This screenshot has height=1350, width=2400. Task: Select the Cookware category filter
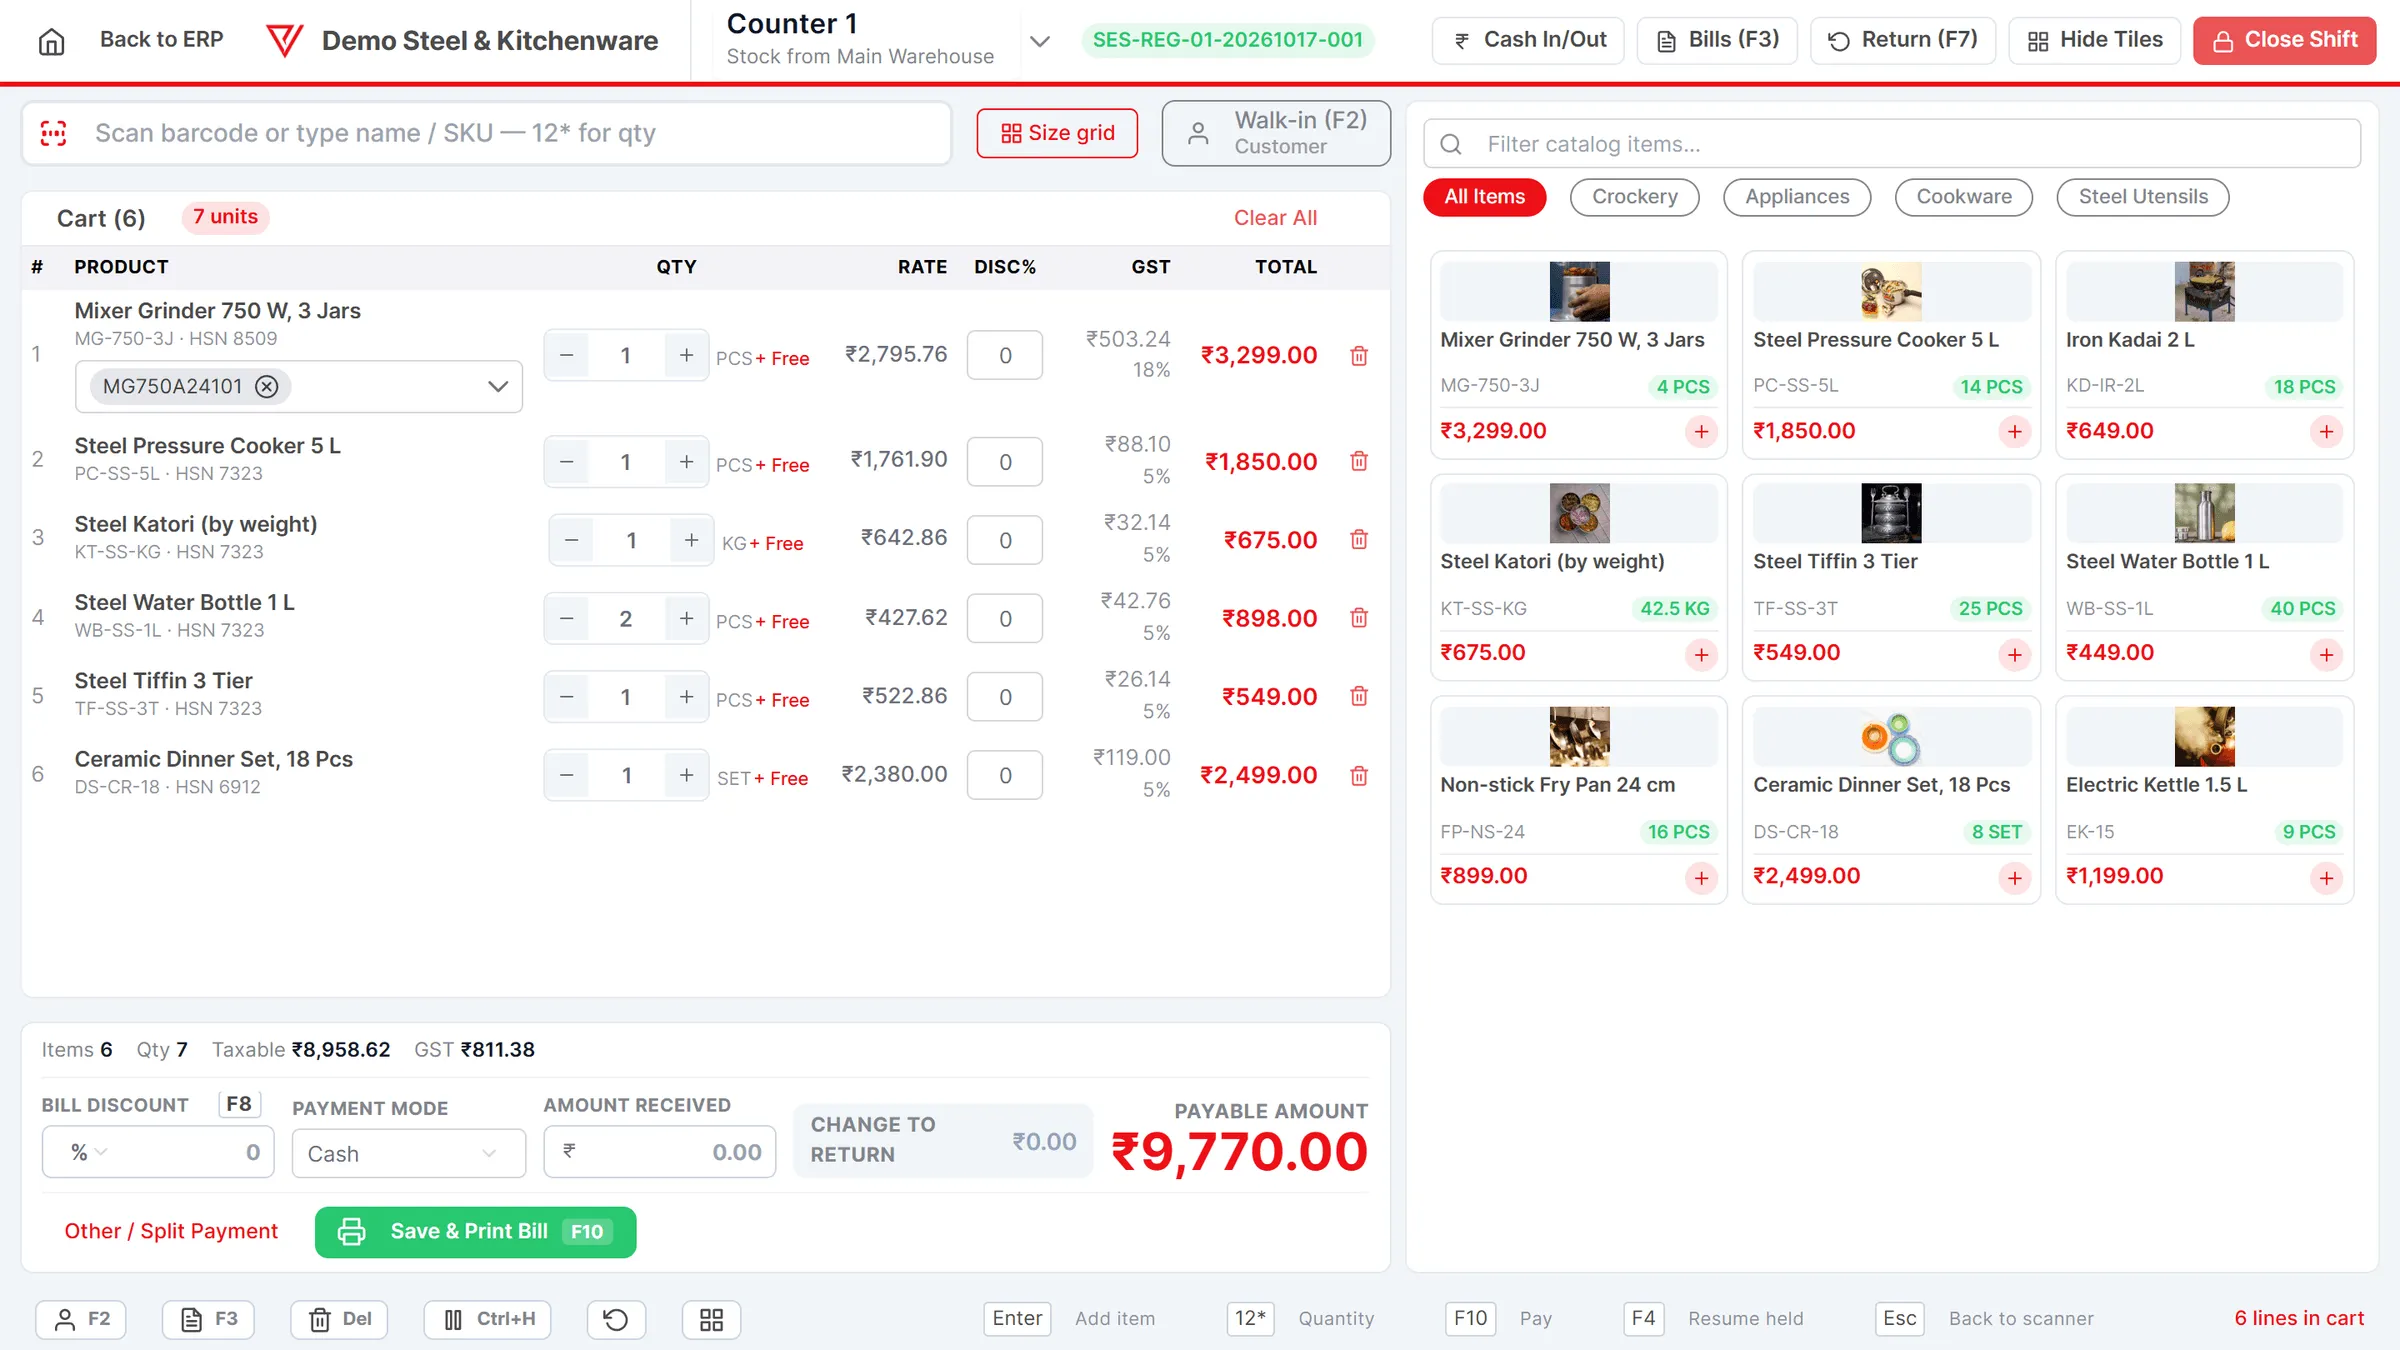point(1964,197)
